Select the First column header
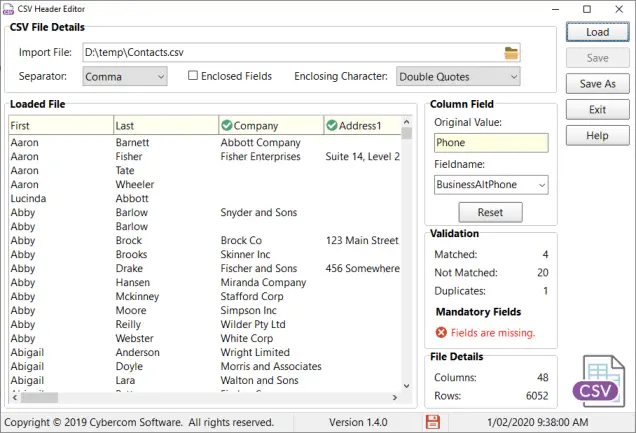636x433 pixels. pos(61,125)
